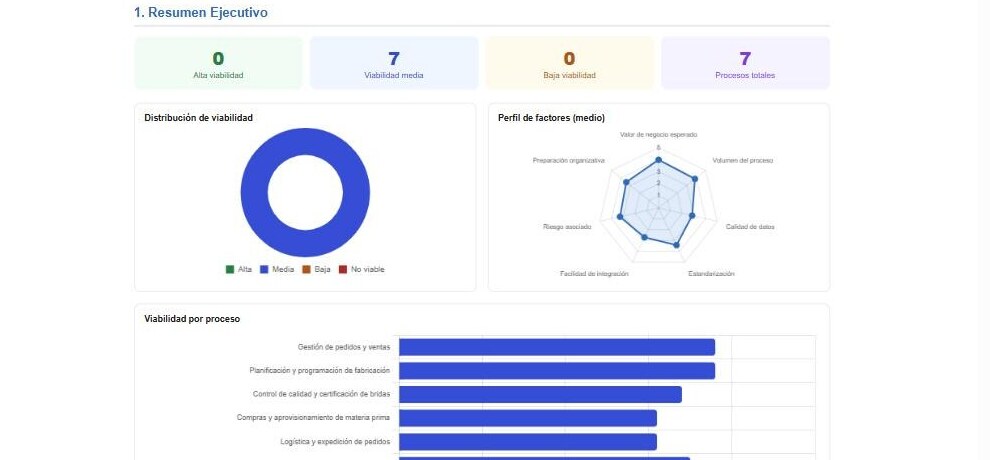Viewport: 990px width, 460px height.
Task: Click the radar point for Estandarización
Action: point(677,245)
